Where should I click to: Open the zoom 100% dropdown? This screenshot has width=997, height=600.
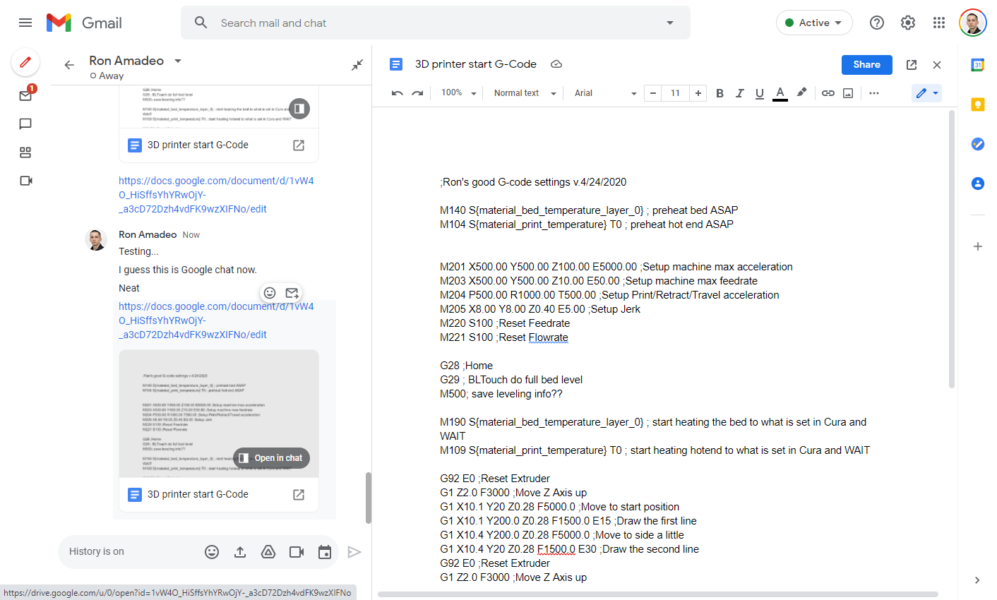(458, 93)
